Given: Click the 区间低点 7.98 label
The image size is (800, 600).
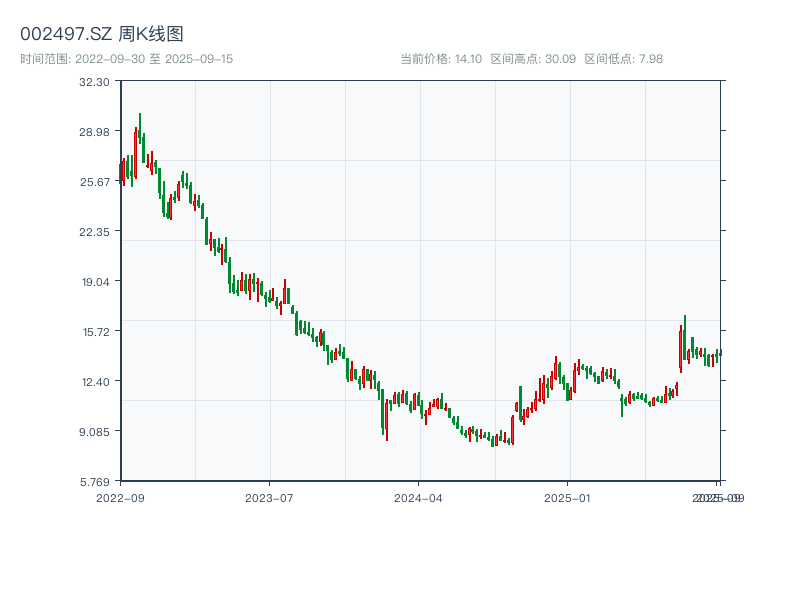Looking at the screenshot, I should (x=623, y=59).
